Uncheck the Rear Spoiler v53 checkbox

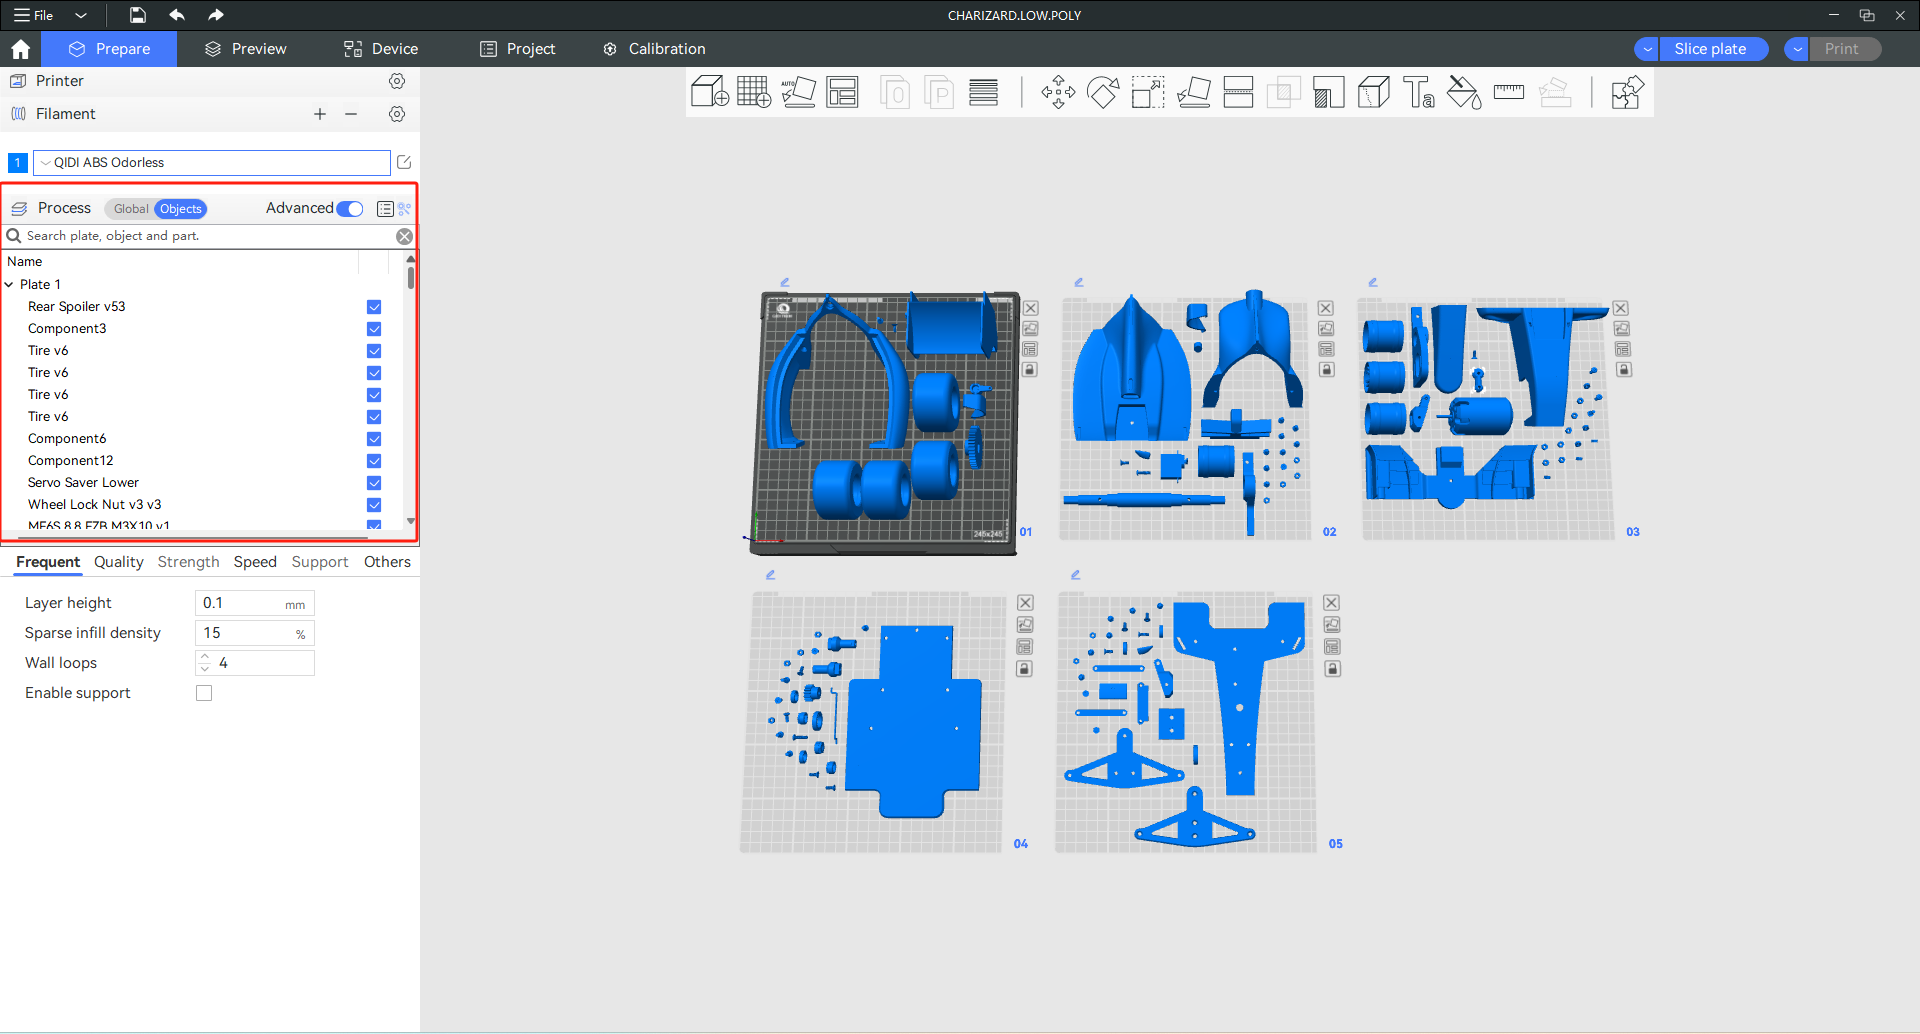[374, 307]
